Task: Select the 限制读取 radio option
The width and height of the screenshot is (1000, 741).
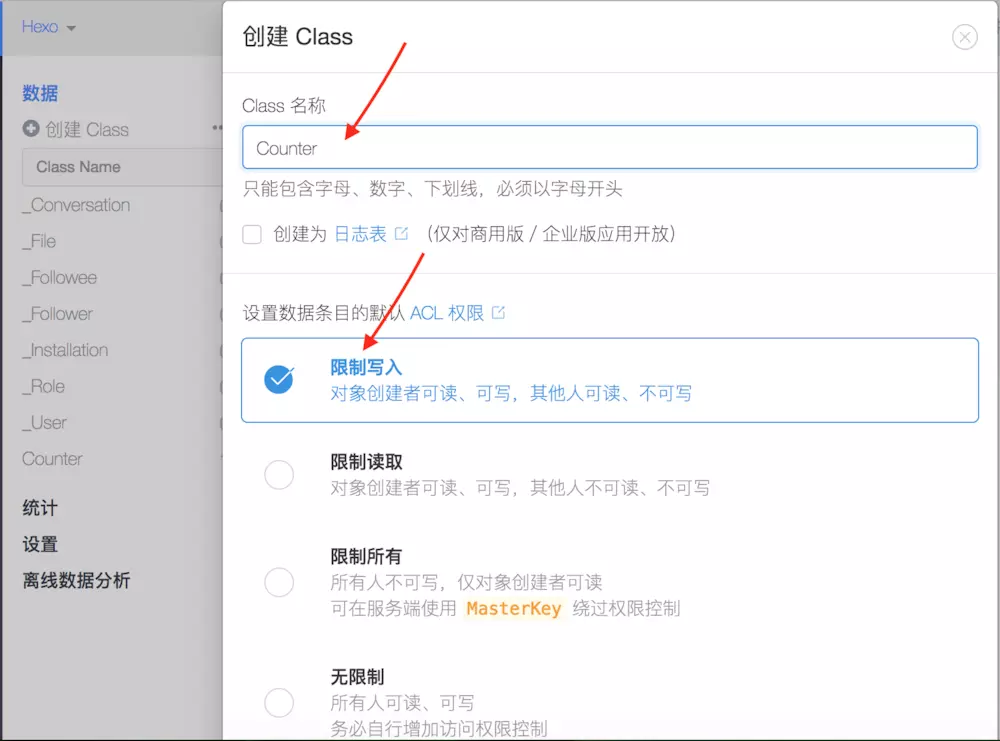Action: coord(279,474)
